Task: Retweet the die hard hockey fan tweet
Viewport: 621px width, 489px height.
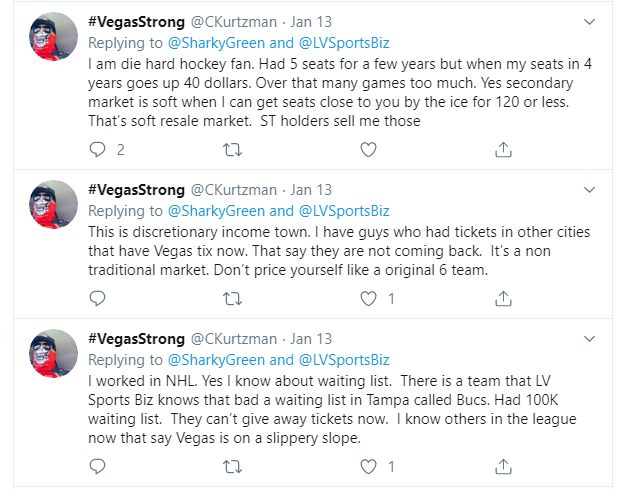Action: pyautogui.click(x=232, y=149)
